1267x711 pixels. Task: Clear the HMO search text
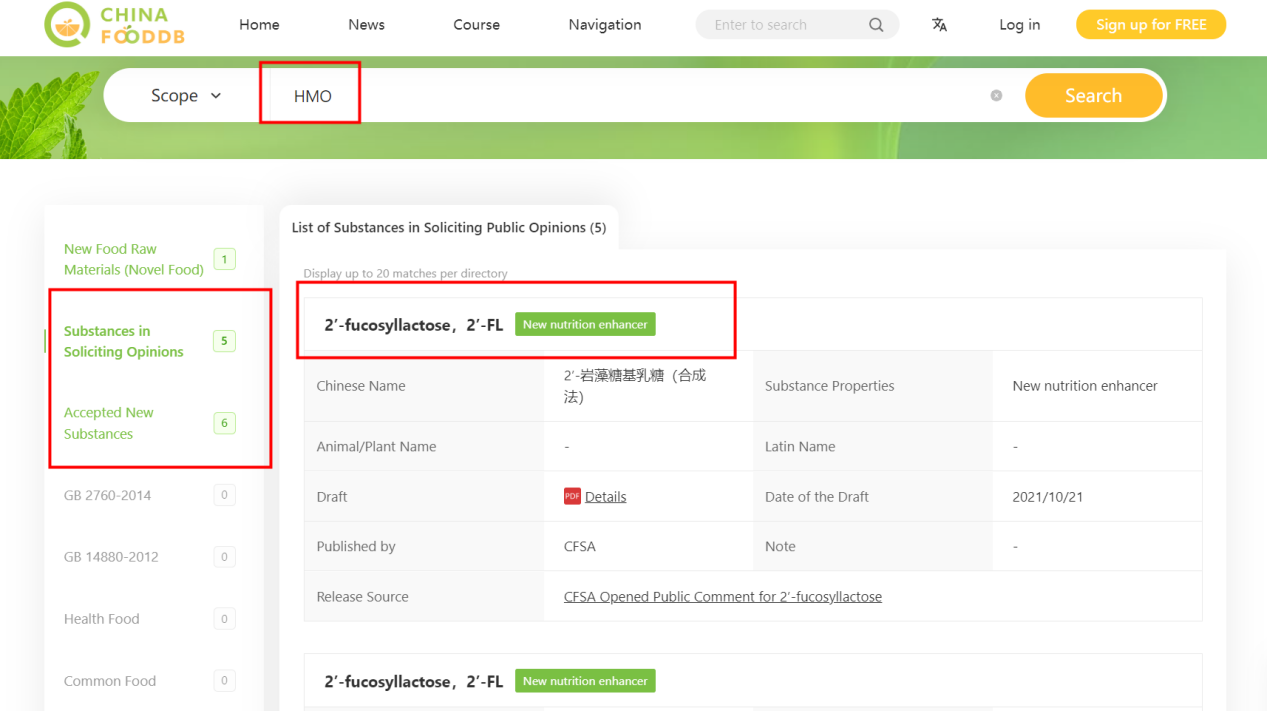[x=996, y=95]
